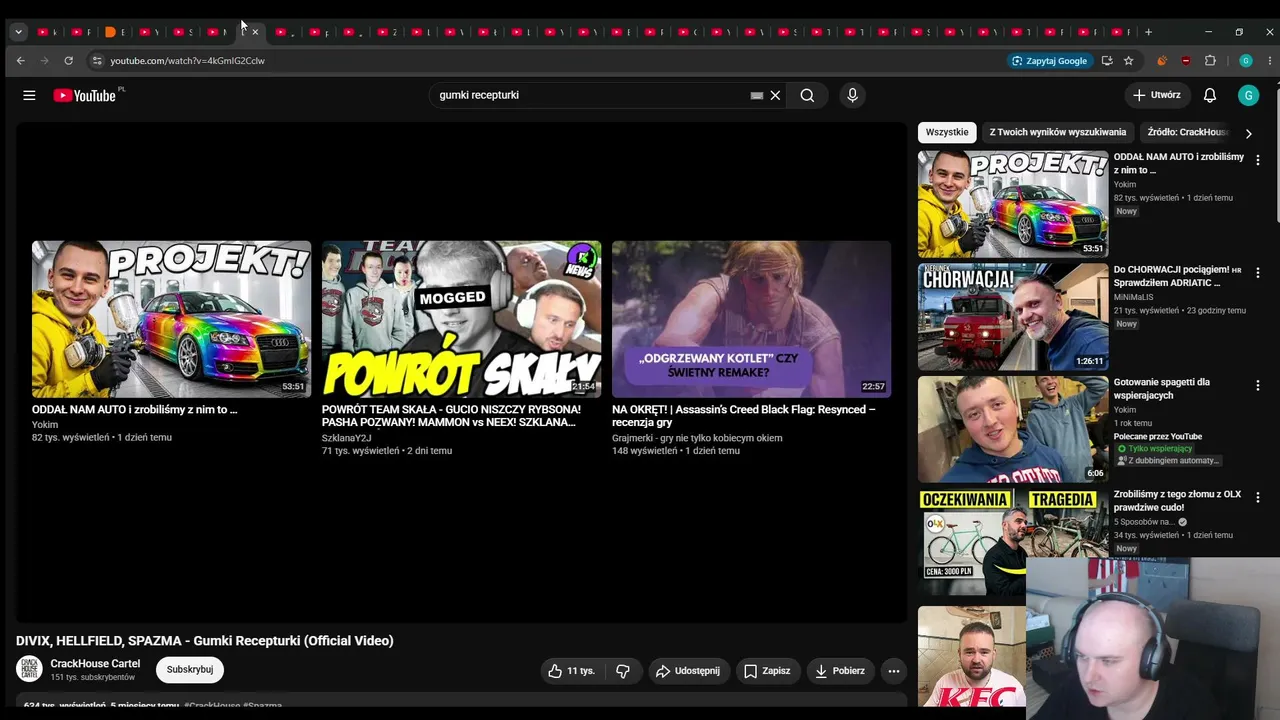Open sidebar title Zrobiliśmy z tego złomu z OLX
The width and height of the screenshot is (1280, 720).
(1178, 501)
